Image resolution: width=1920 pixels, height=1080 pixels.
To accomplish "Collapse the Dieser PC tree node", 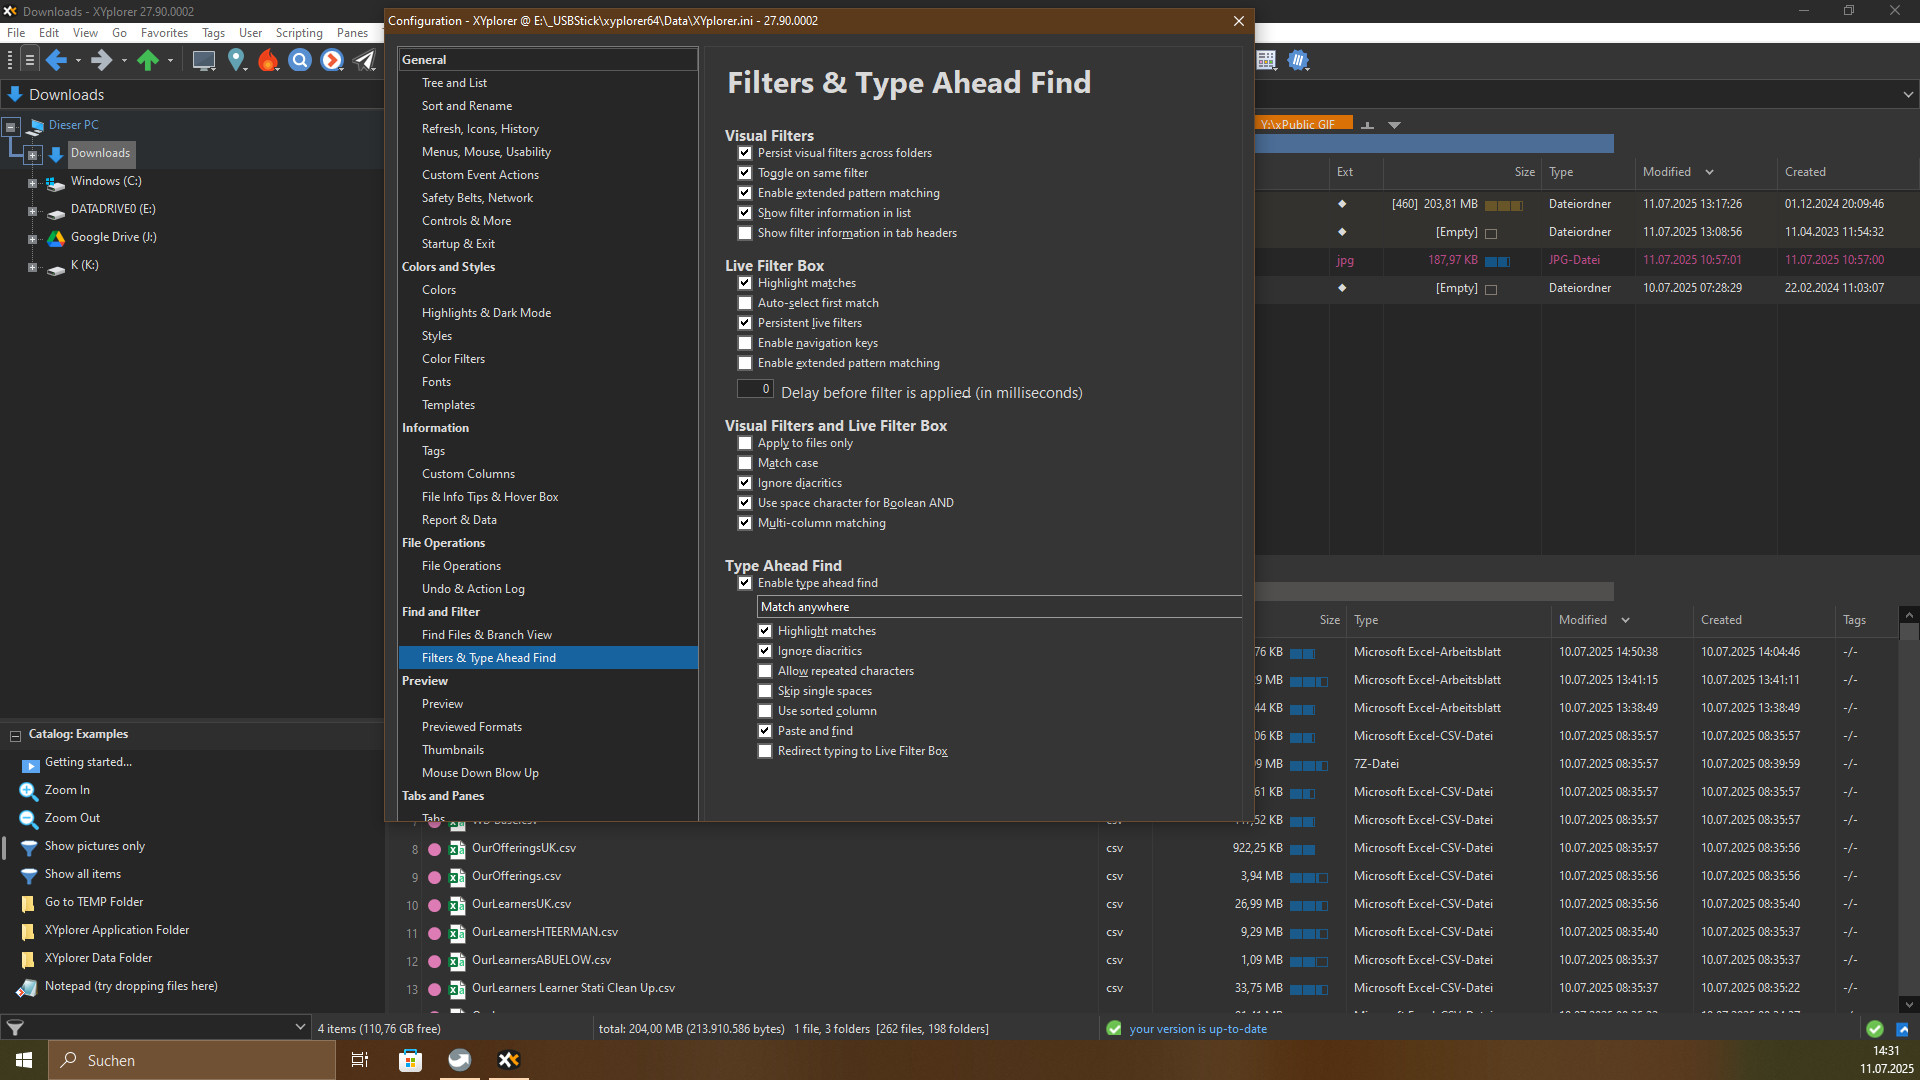I will [11, 127].
